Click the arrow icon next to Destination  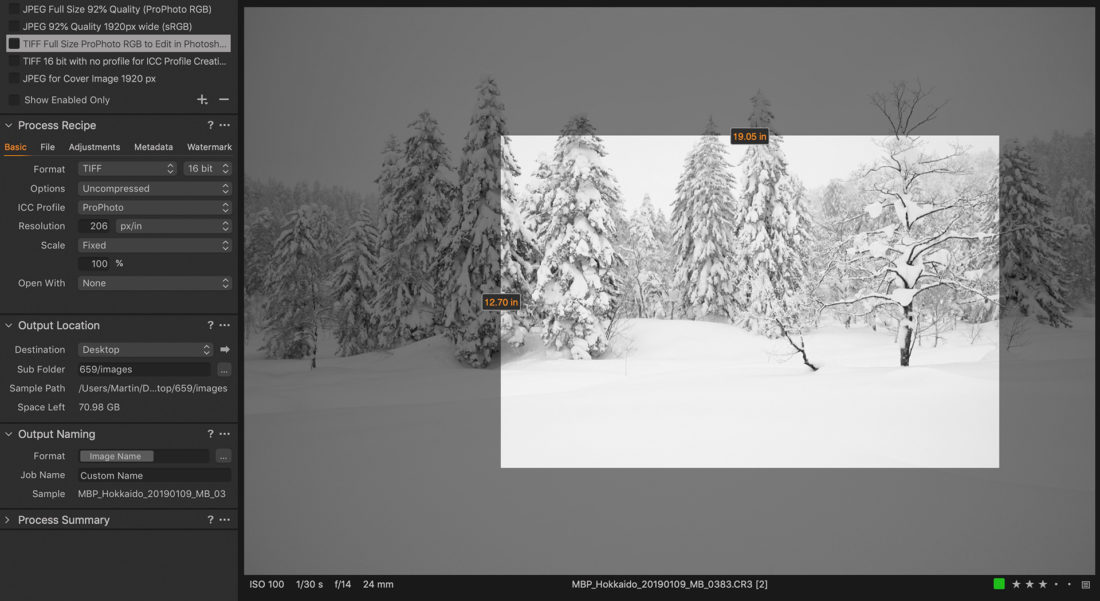pyautogui.click(x=225, y=350)
